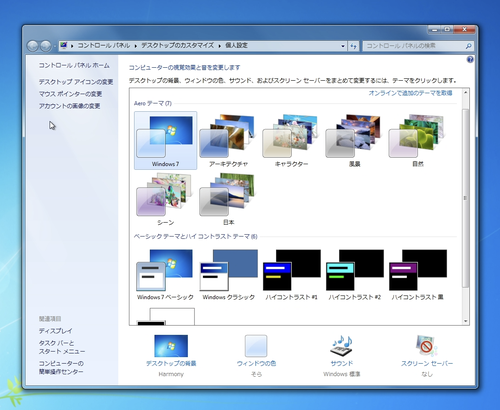This screenshot has height=410, width=500.
Task: Open スクリーン セーバー icon
Action: pyautogui.click(x=427, y=346)
